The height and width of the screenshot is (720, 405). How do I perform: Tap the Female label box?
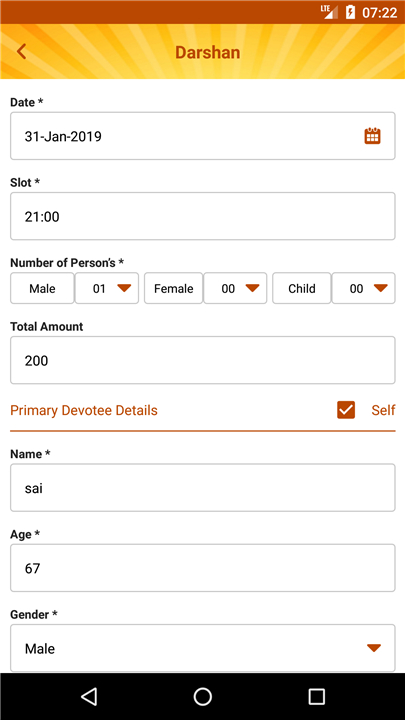[174, 288]
